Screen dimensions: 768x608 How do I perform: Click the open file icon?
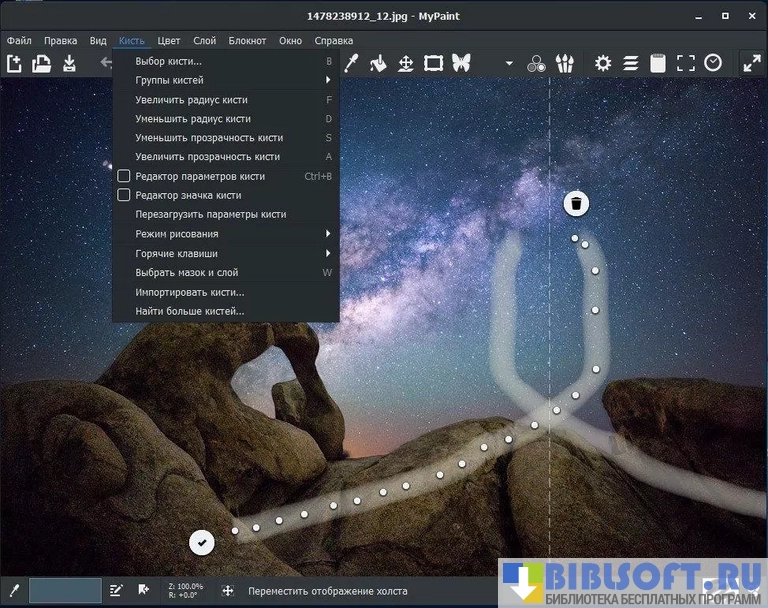click(41, 63)
